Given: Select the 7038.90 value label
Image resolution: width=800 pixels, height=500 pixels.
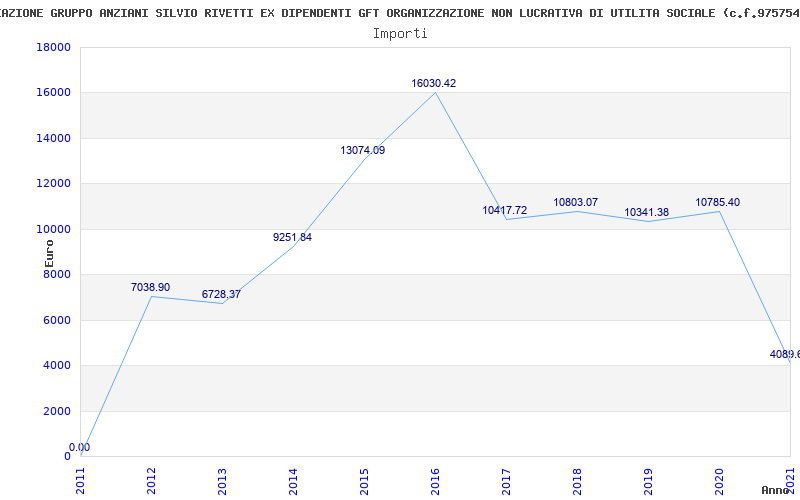Looking at the screenshot, I should (x=151, y=287).
